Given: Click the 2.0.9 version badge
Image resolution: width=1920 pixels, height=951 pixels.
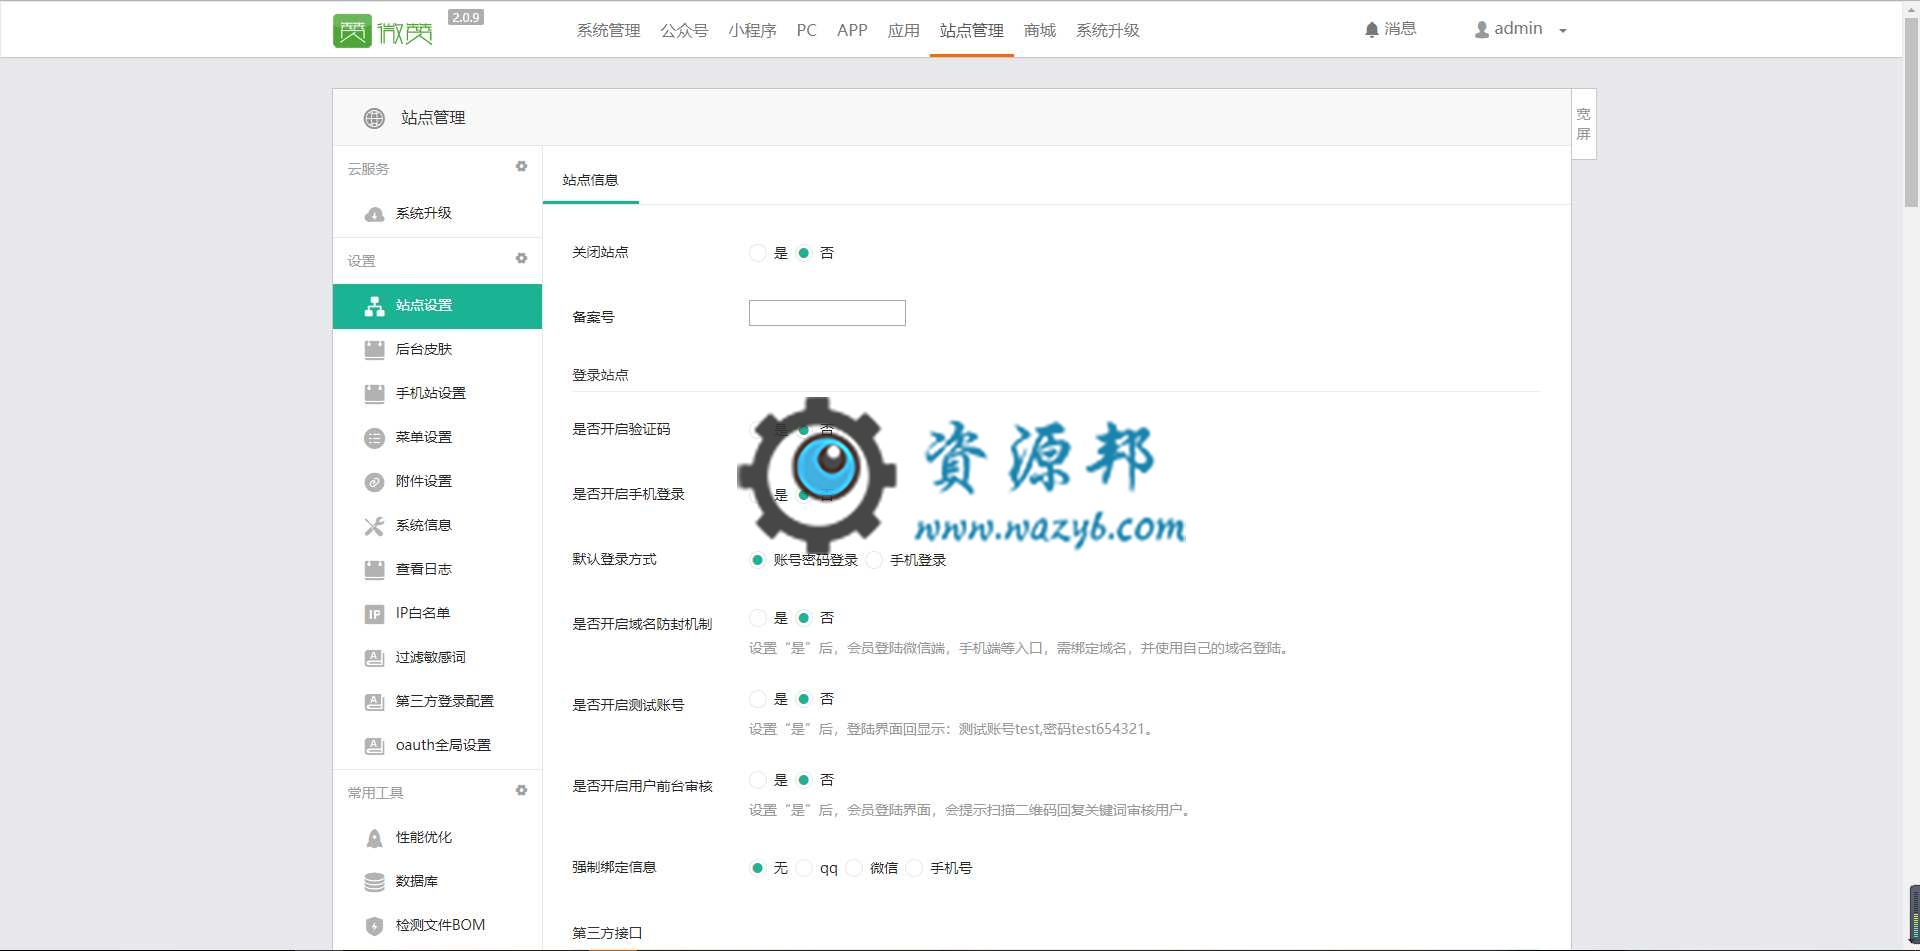Looking at the screenshot, I should pos(466,17).
